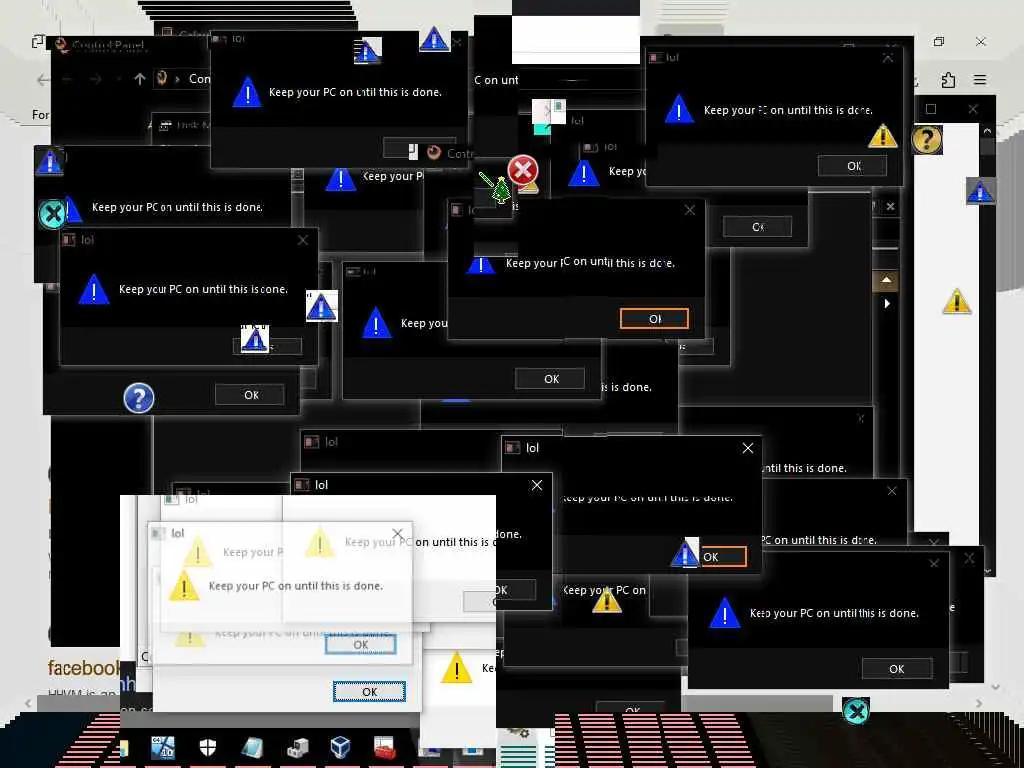Click blue warning icon on gray square
Image resolution: width=1024 pixels, height=768 pixels.
(980, 191)
